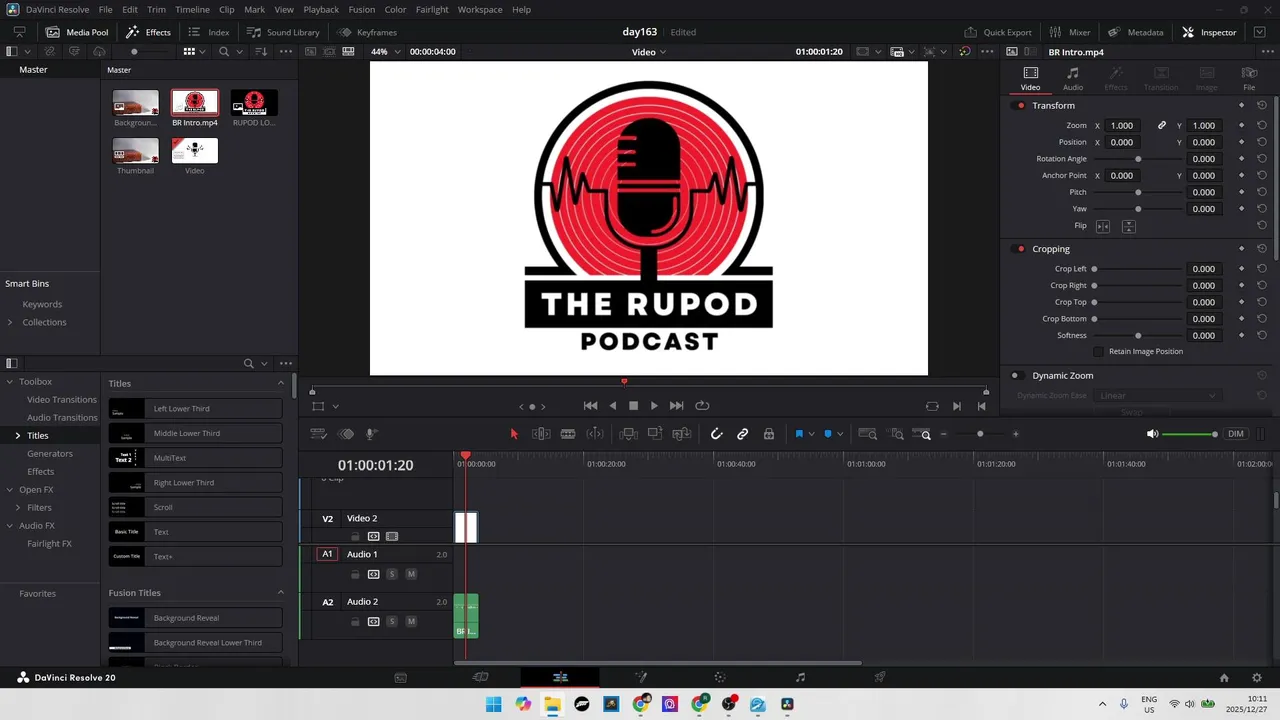Add a blue marker on timeline

[828, 434]
